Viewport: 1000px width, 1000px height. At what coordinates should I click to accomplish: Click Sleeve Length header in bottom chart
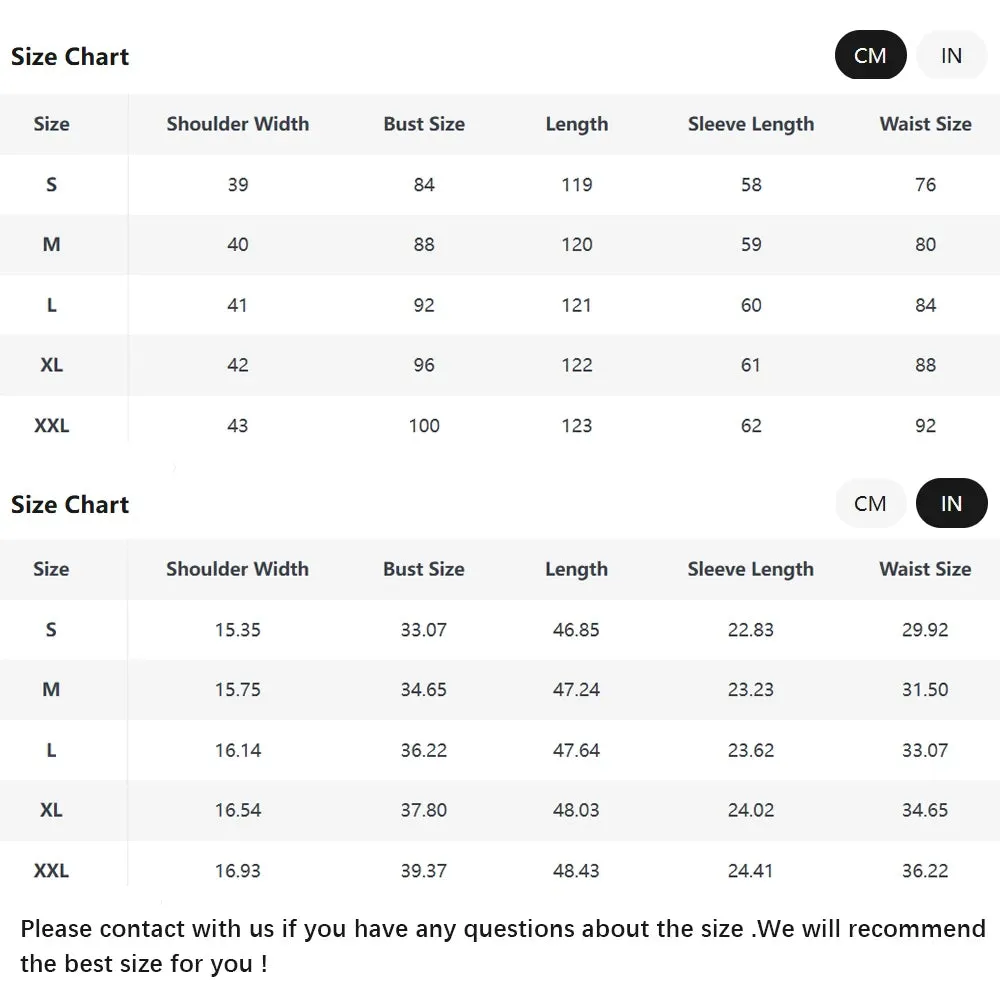pos(751,569)
